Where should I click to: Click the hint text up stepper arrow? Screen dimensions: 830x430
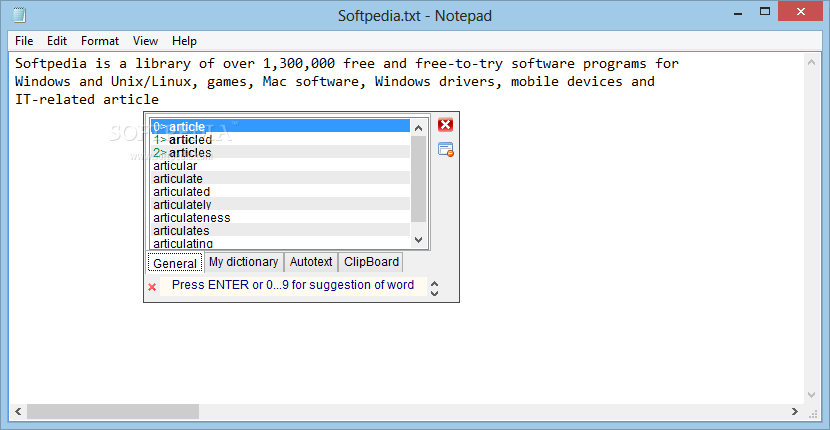coord(434,284)
